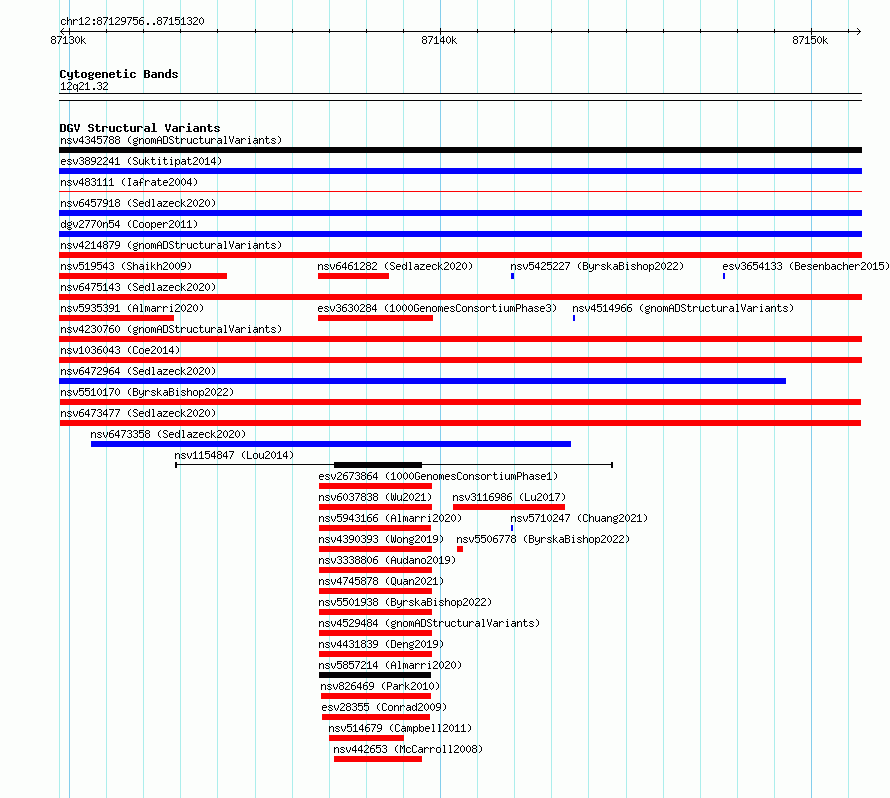Image resolution: width=890 pixels, height=798 pixels.
Task: Open nsv4230760 gnomADStructuralVariants entry
Action: [x=171, y=329]
